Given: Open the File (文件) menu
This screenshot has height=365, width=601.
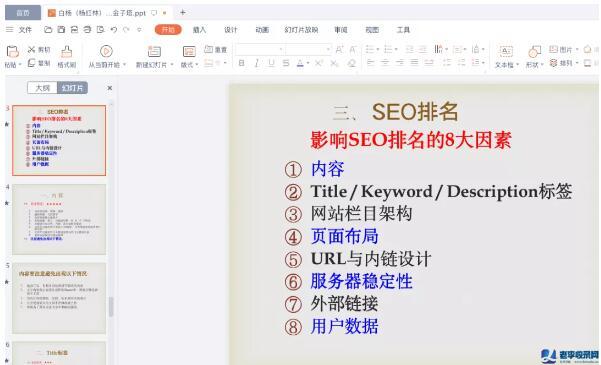Looking at the screenshot, I should (25, 30).
